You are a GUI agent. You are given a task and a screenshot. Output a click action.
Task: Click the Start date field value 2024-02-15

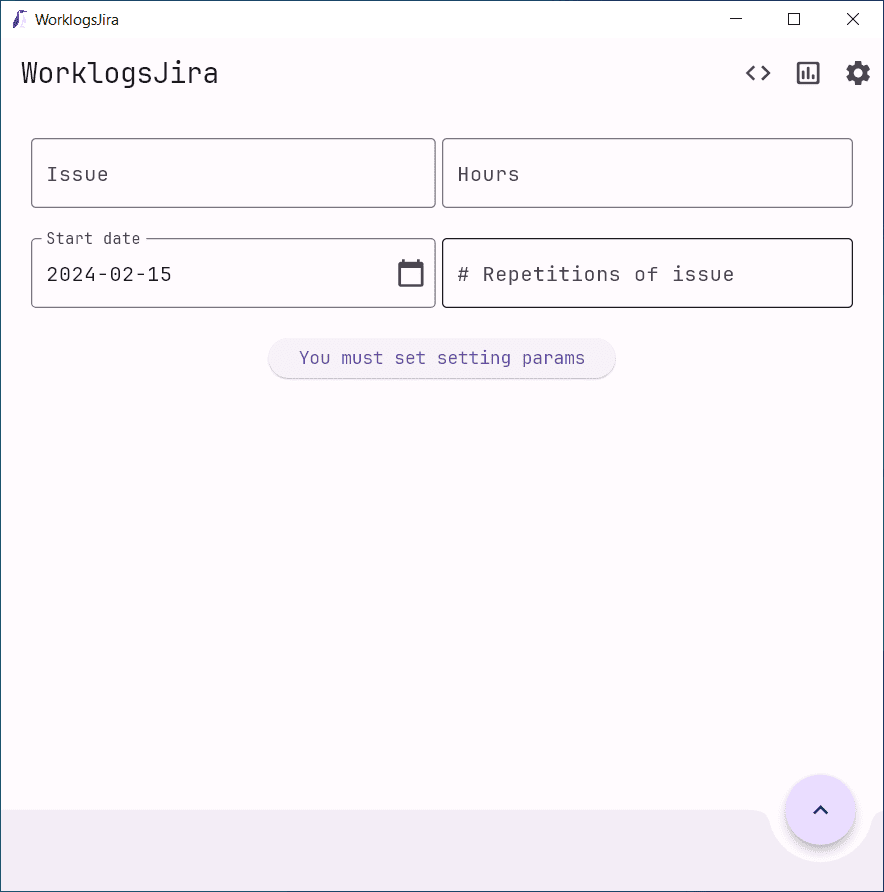pos(109,274)
